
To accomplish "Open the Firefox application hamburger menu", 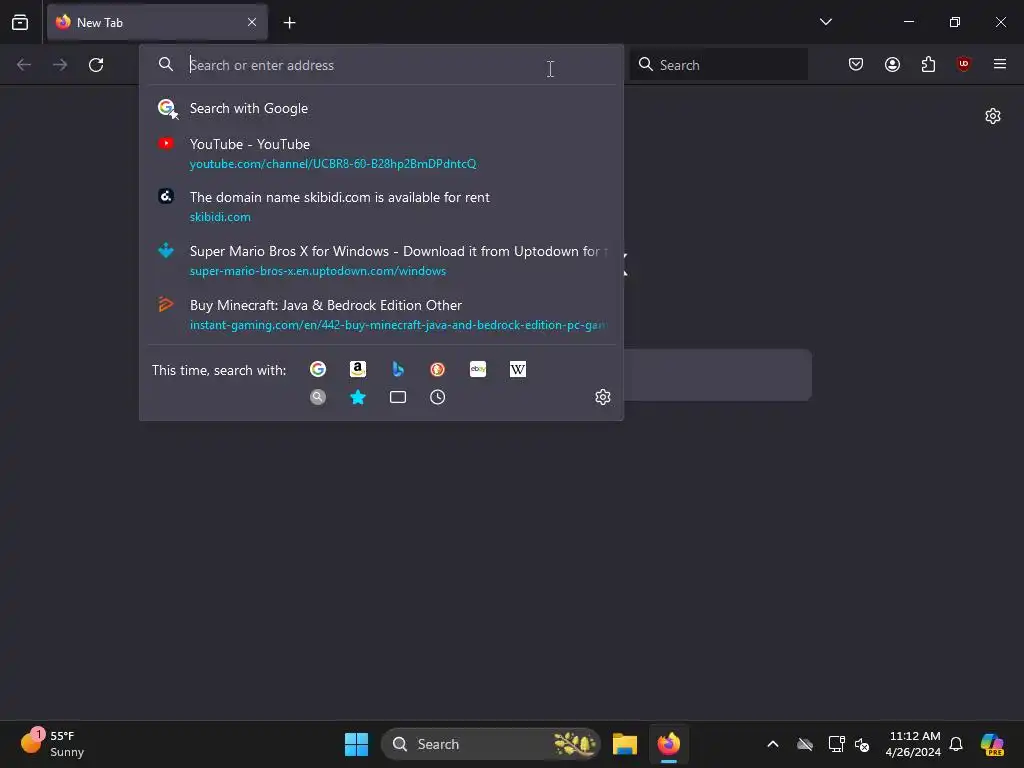I will [x=999, y=64].
